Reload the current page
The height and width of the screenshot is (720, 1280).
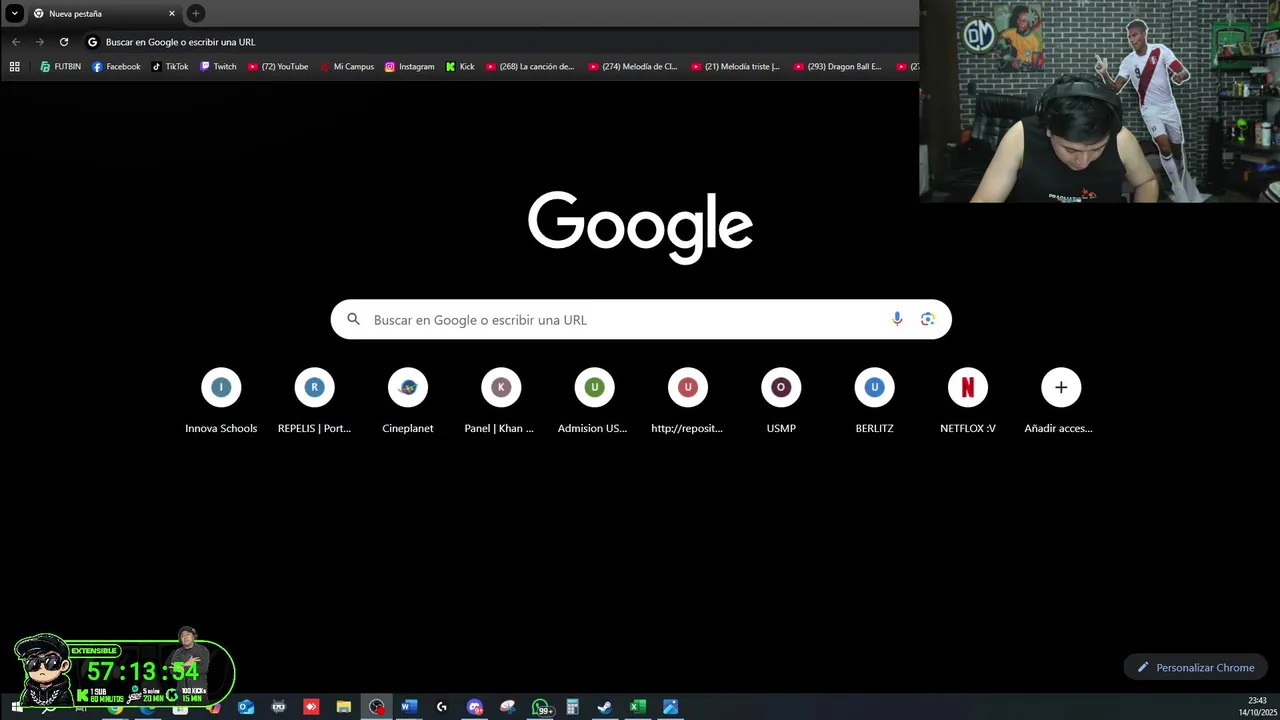[x=64, y=42]
